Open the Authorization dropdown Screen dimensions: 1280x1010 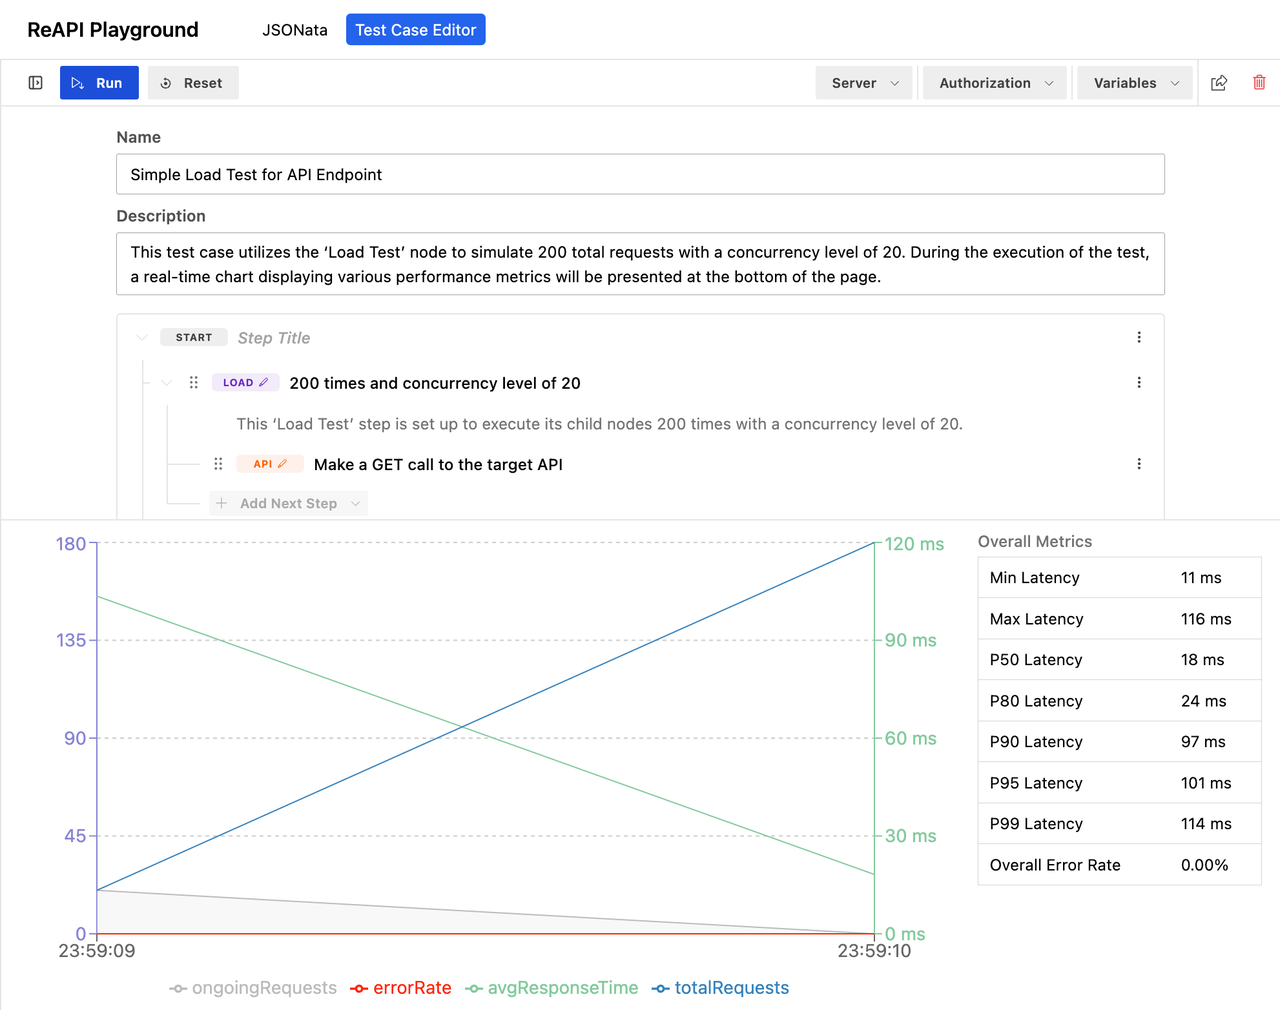pos(996,83)
